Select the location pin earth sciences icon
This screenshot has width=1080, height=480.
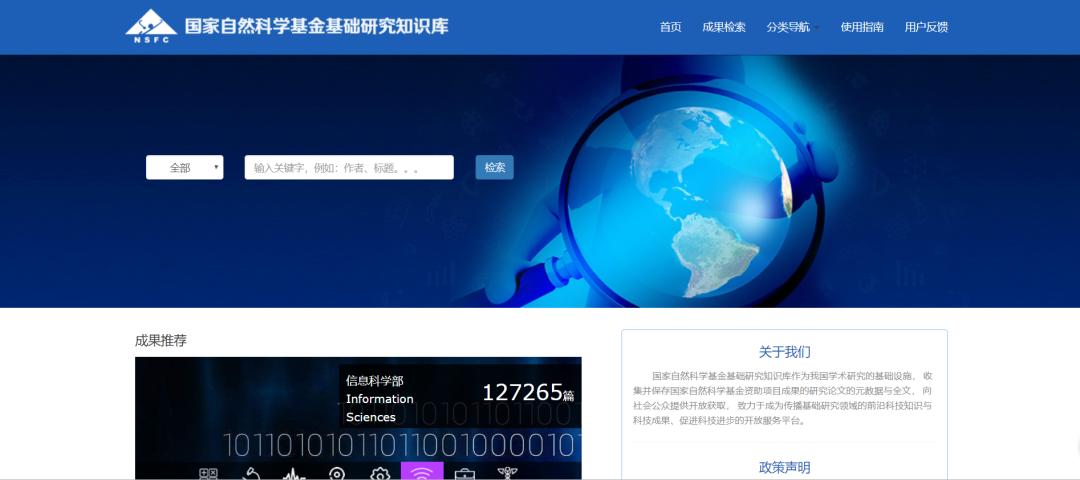tap(337, 473)
